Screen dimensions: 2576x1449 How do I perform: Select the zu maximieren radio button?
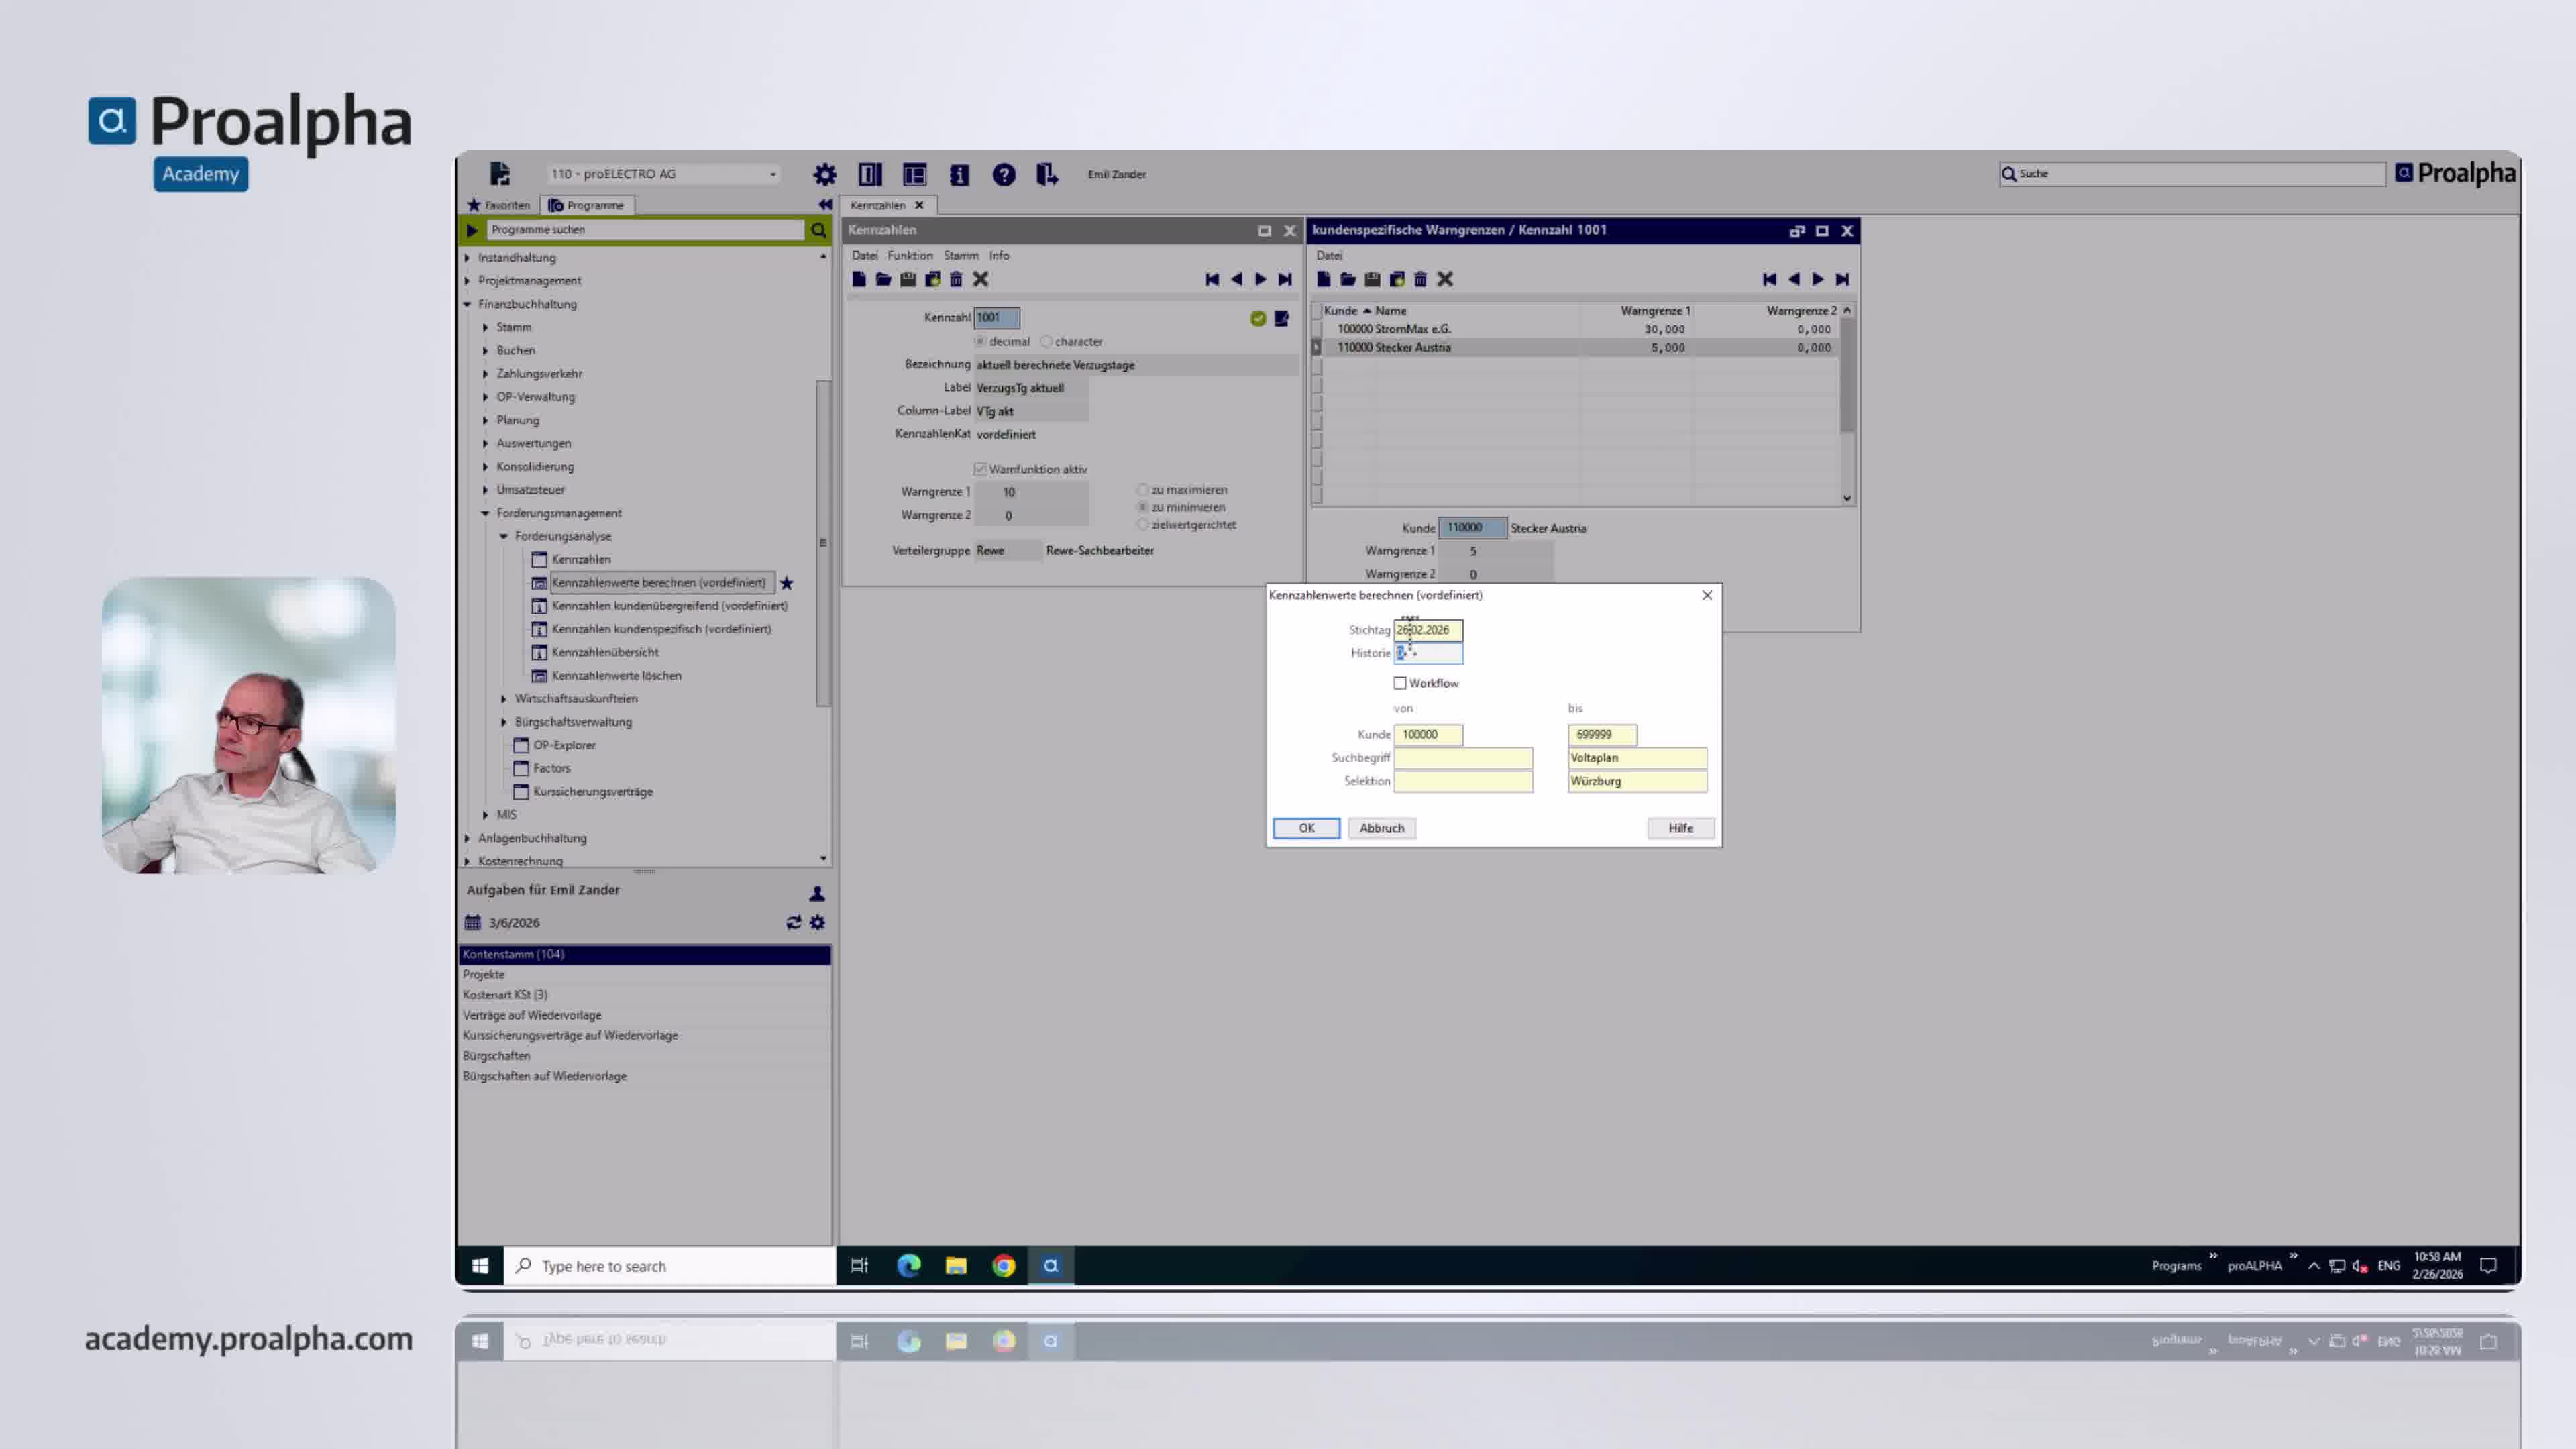click(1143, 489)
